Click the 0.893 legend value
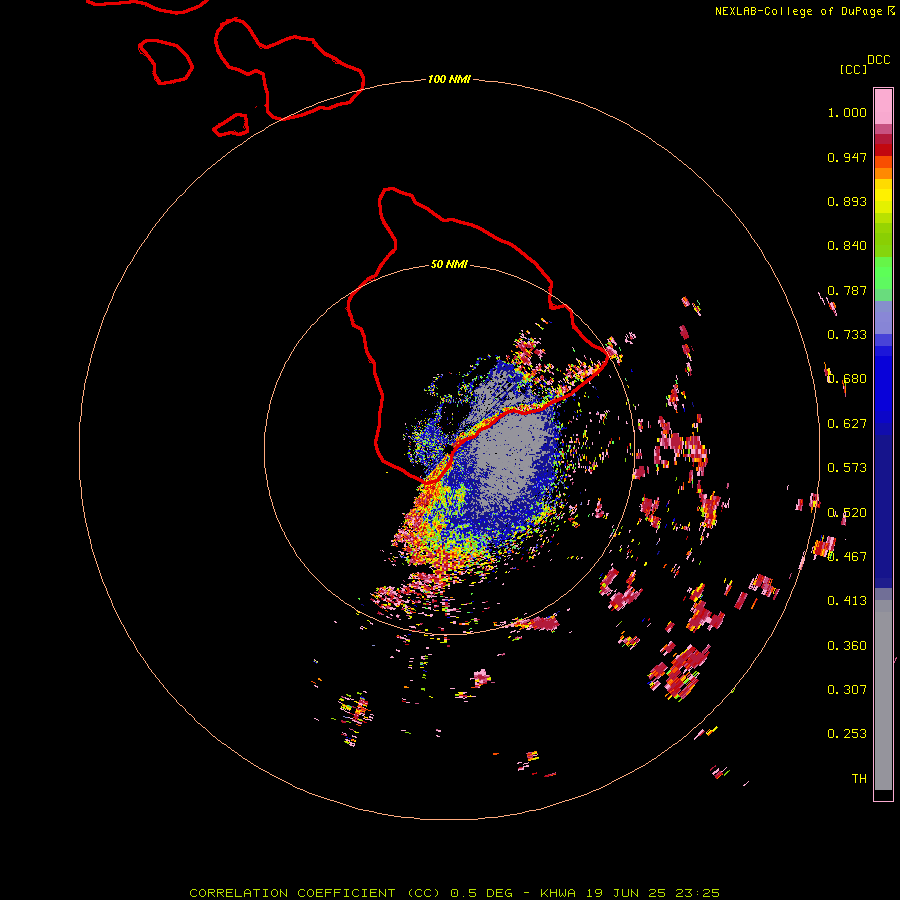Screen dimensions: 900x900 (847, 201)
